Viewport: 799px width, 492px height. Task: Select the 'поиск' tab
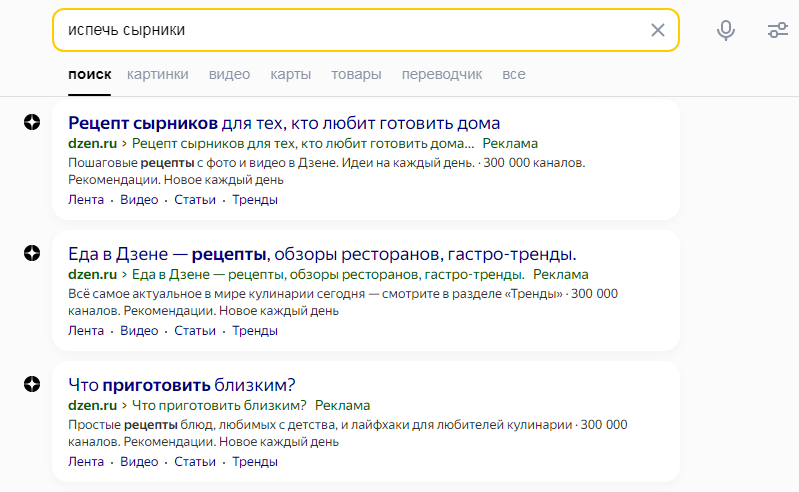pyautogui.click(x=90, y=74)
